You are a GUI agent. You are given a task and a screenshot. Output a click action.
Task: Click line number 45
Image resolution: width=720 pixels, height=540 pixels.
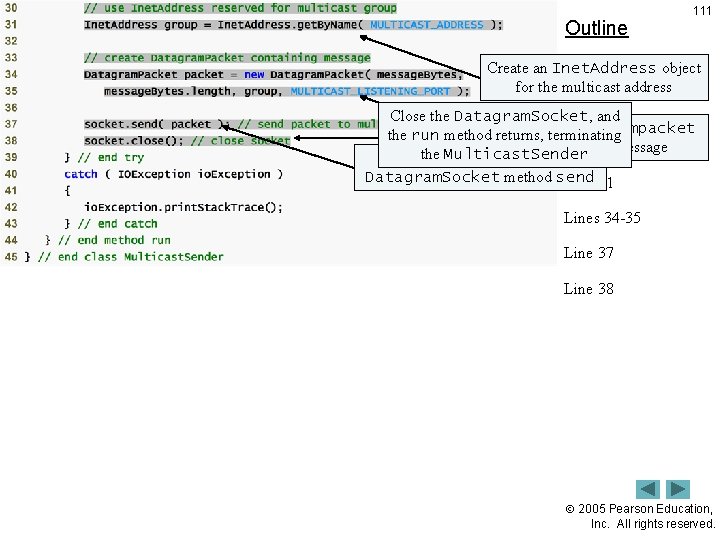(11, 257)
